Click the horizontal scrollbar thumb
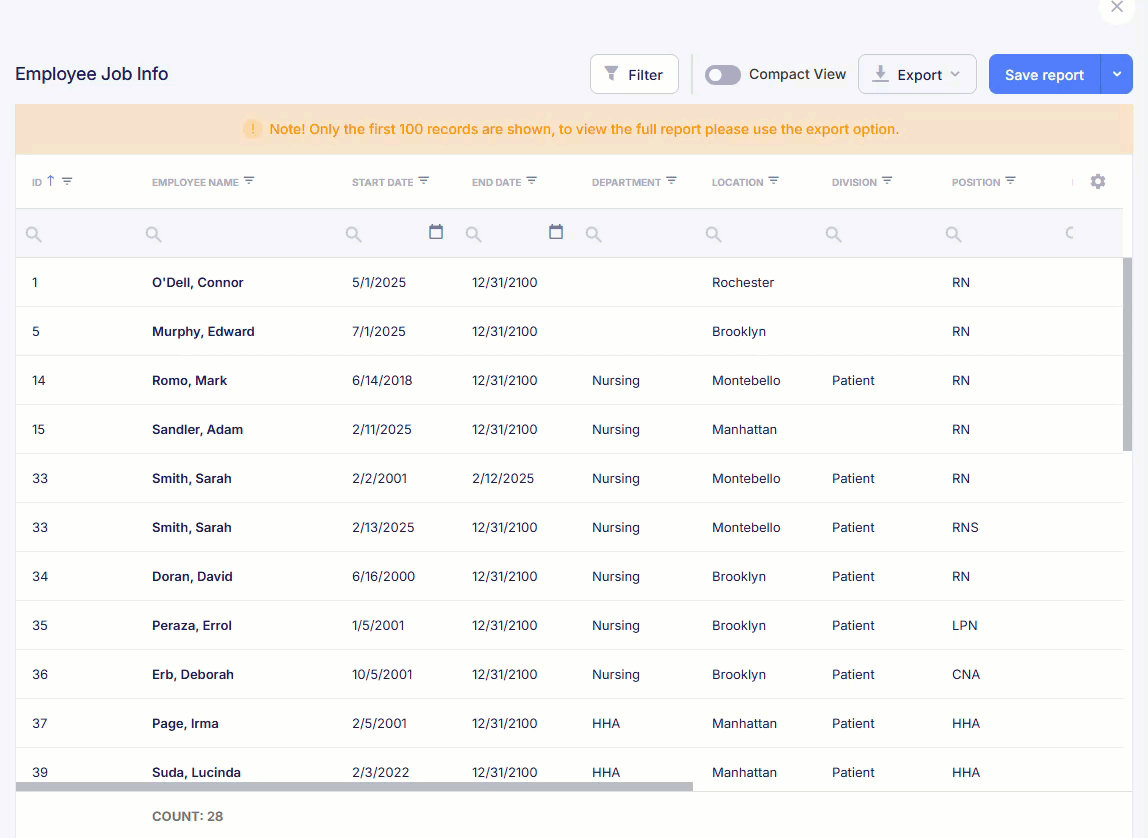Viewport: 1148px width, 838px height. (x=354, y=787)
